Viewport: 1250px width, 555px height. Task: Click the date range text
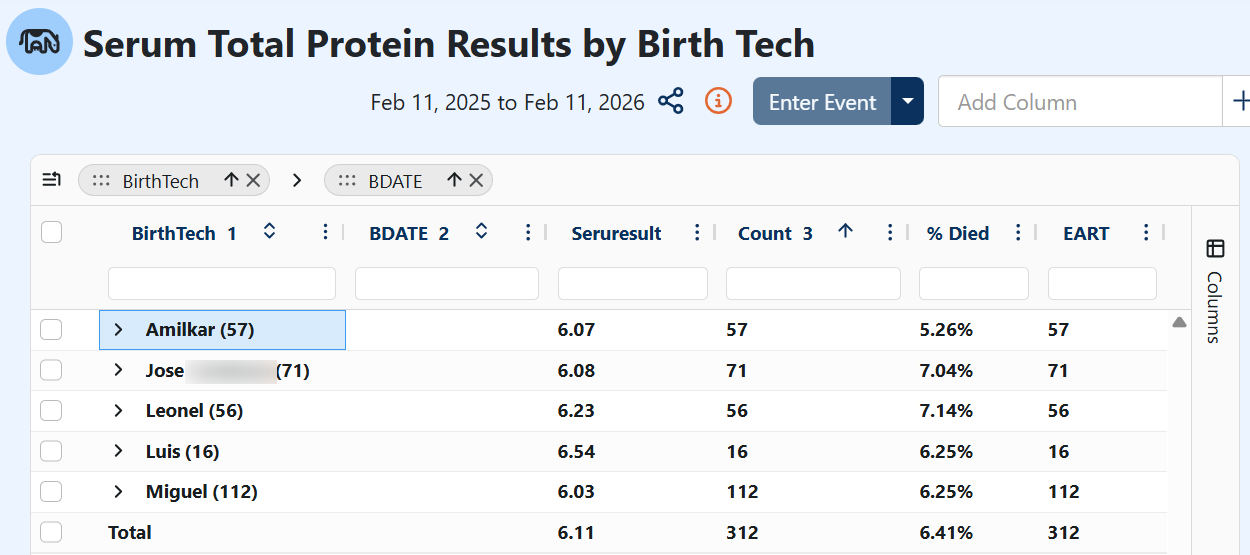point(507,102)
